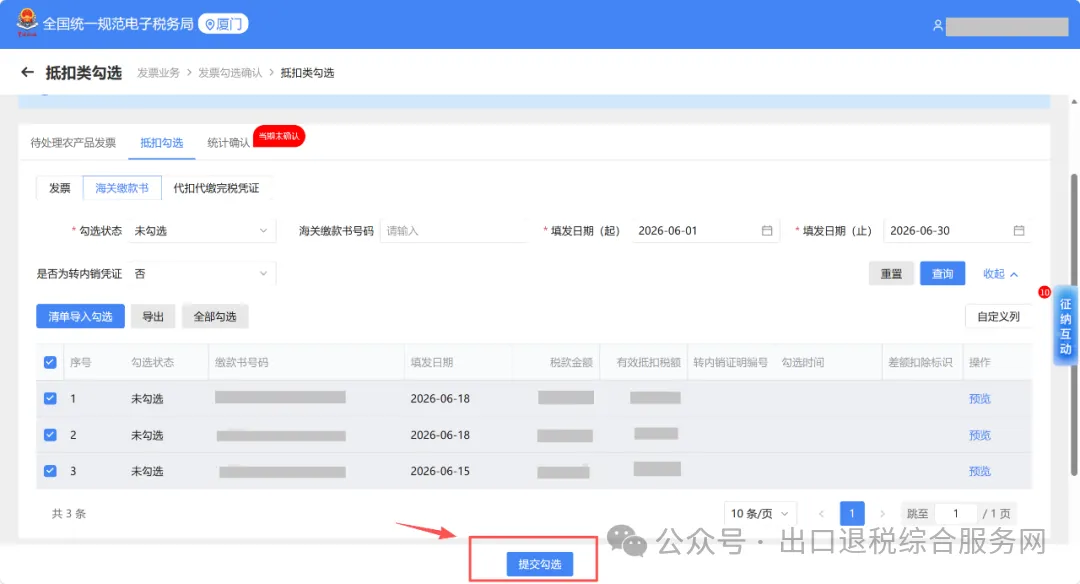
Task: Click the 导出 button
Action: (x=153, y=316)
